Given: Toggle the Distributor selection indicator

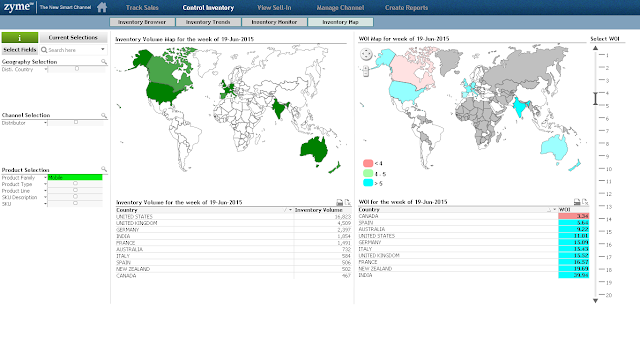Looking at the screenshot, I should 76,122.
